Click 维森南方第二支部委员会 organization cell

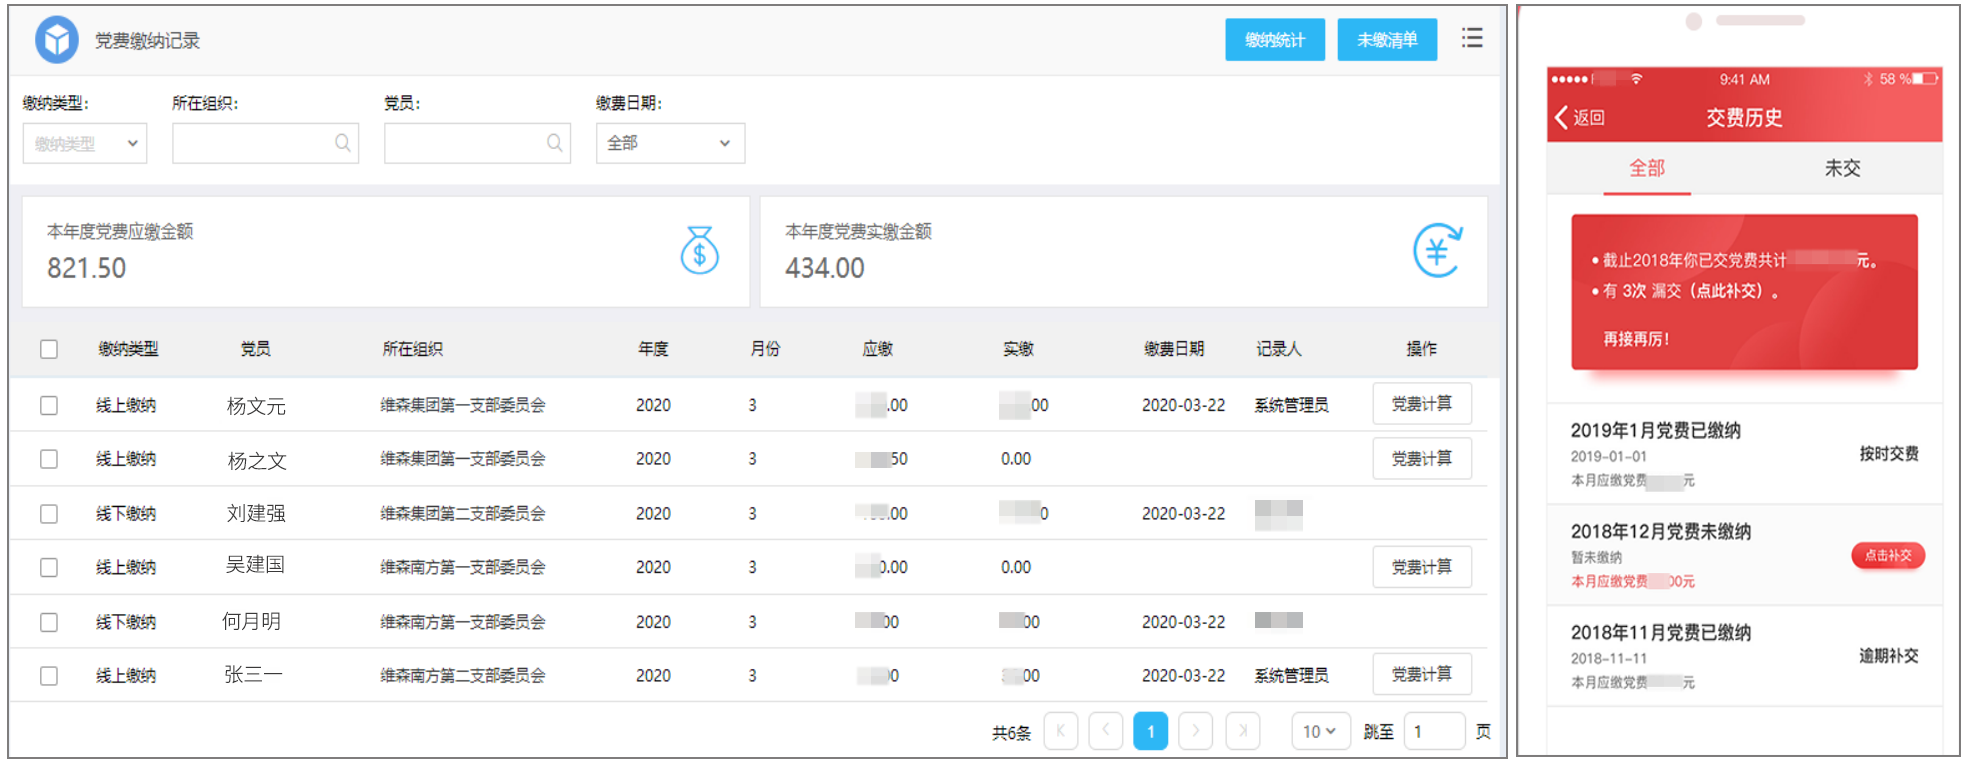(463, 676)
